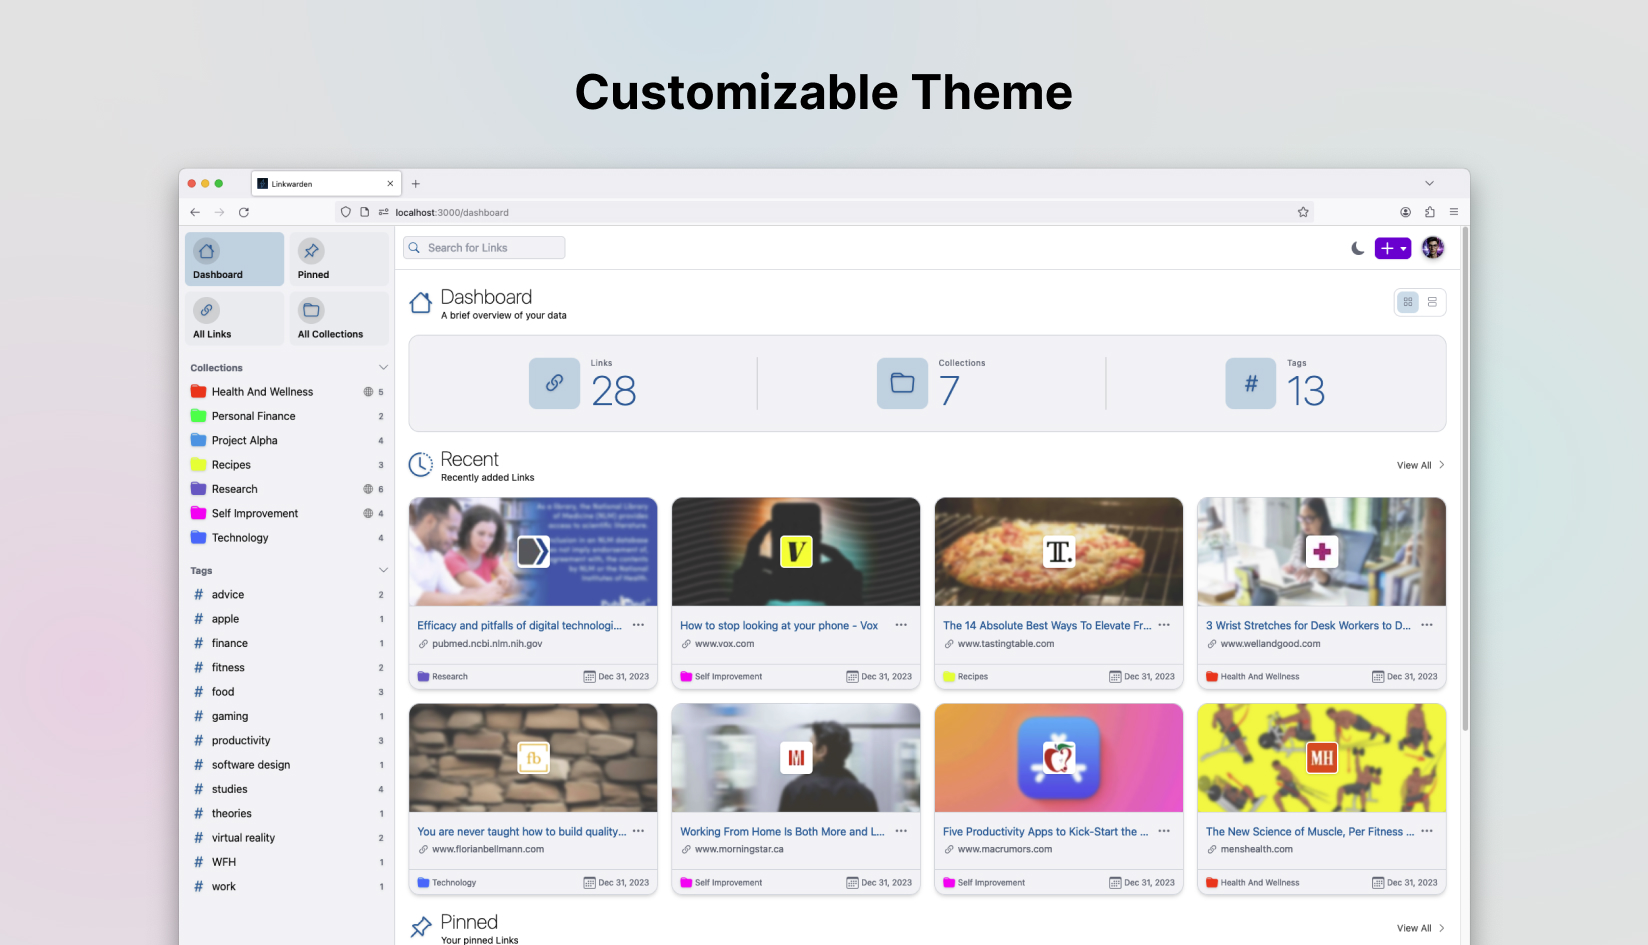Click the Links count stat icon
This screenshot has width=1648, height=945.
[554, 383]
